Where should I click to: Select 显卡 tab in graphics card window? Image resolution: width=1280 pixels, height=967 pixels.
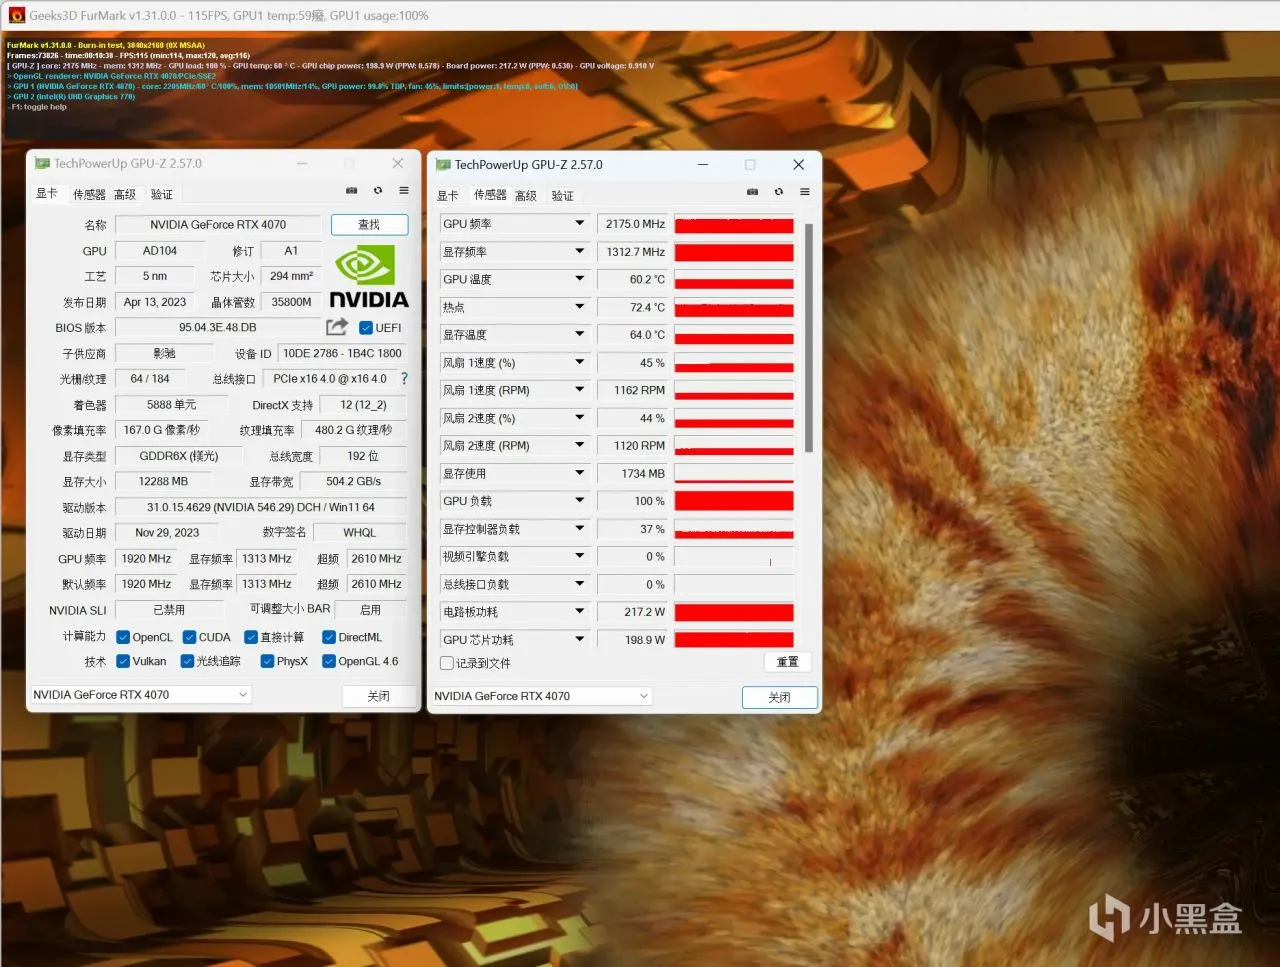point(47,194)
